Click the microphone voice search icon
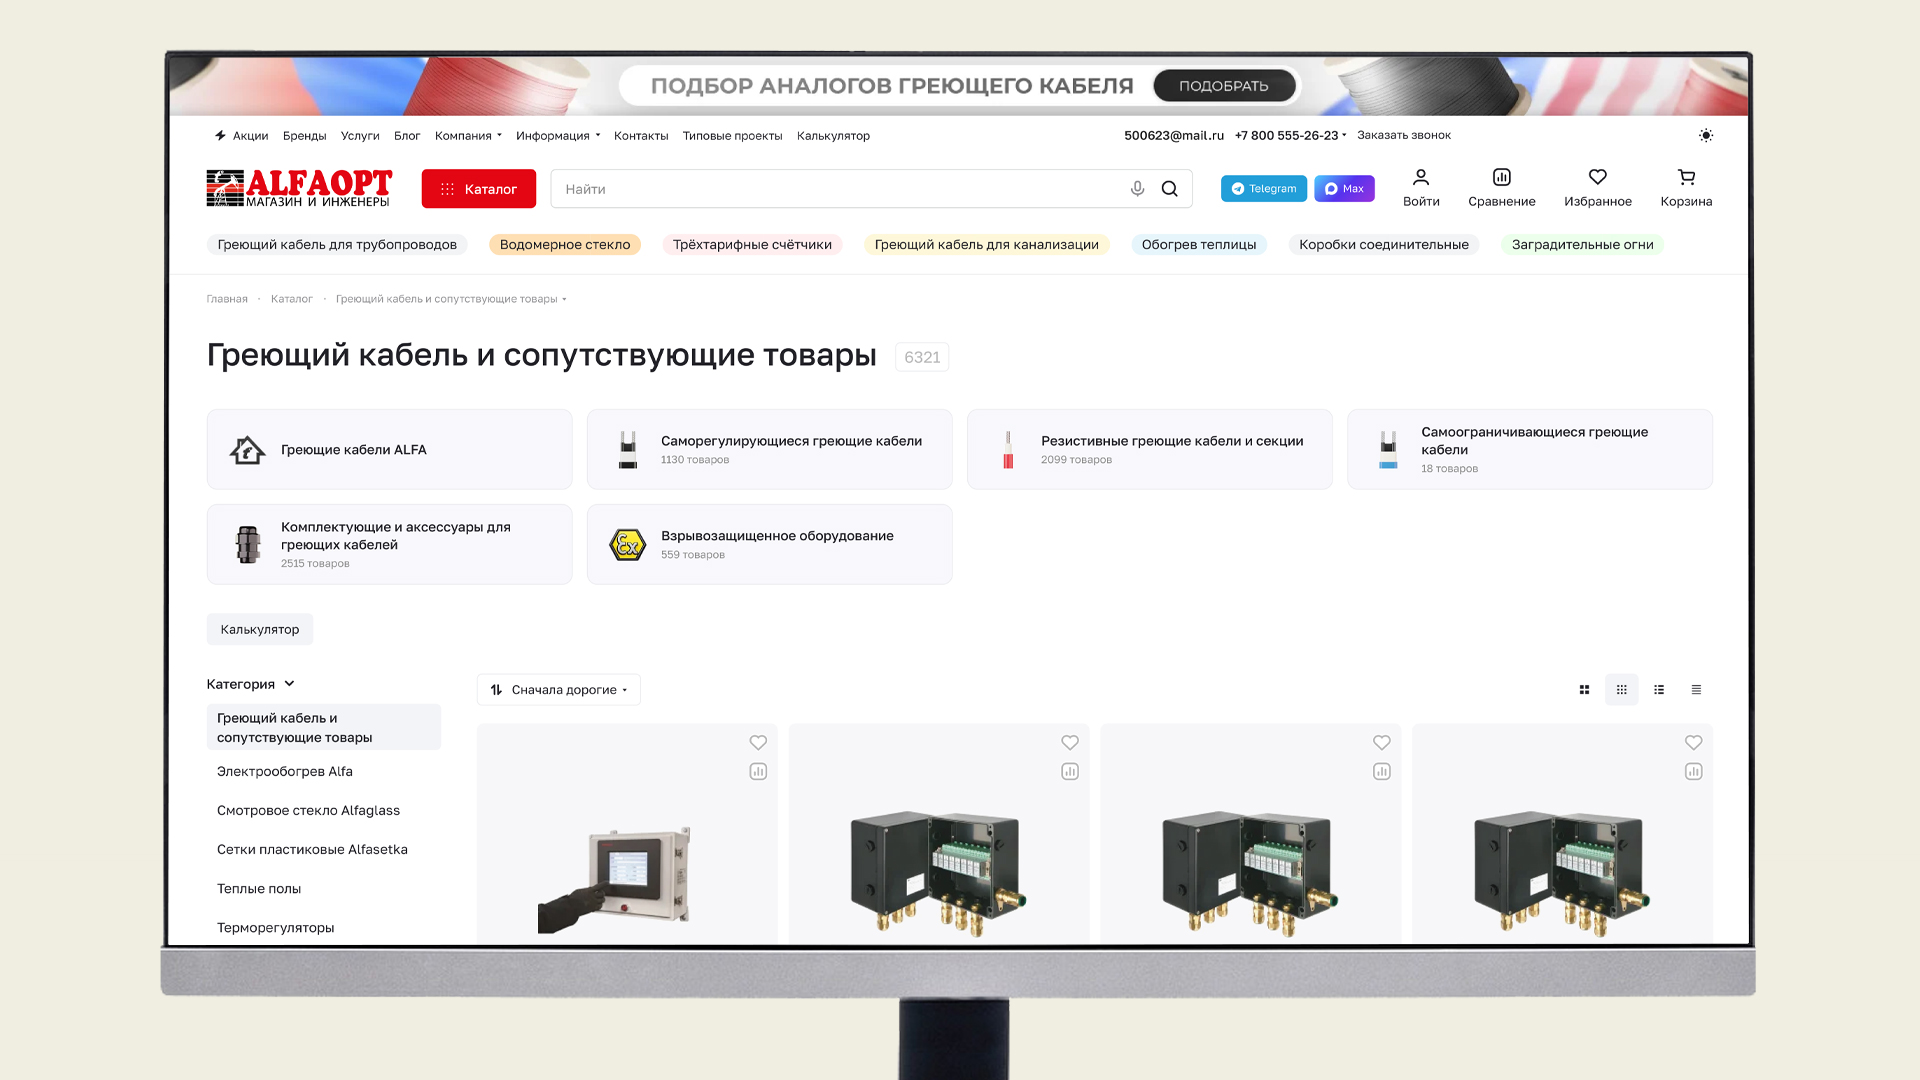 [1137, 189]
